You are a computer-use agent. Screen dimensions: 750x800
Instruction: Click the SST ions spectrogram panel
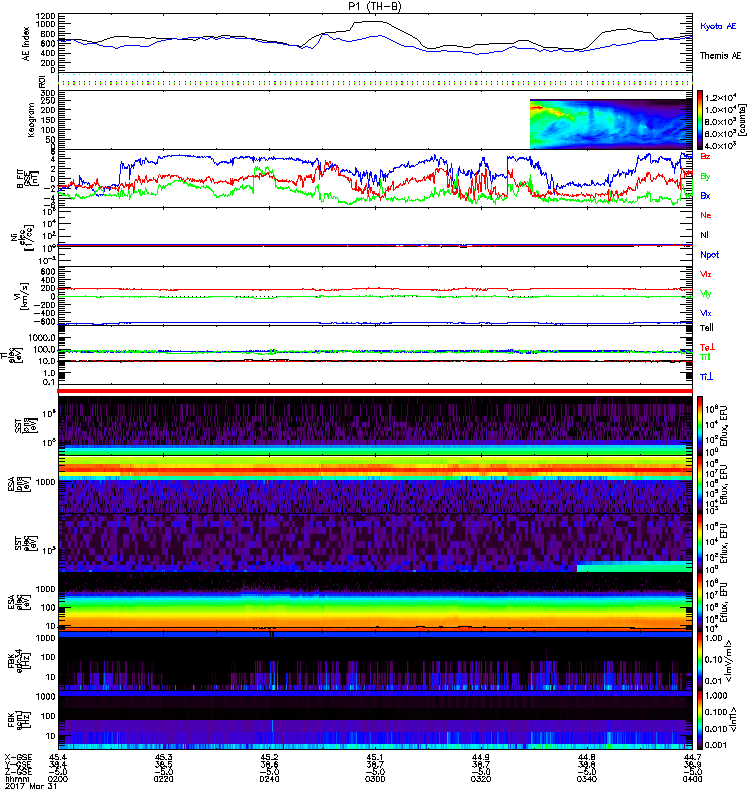(375, 426)
